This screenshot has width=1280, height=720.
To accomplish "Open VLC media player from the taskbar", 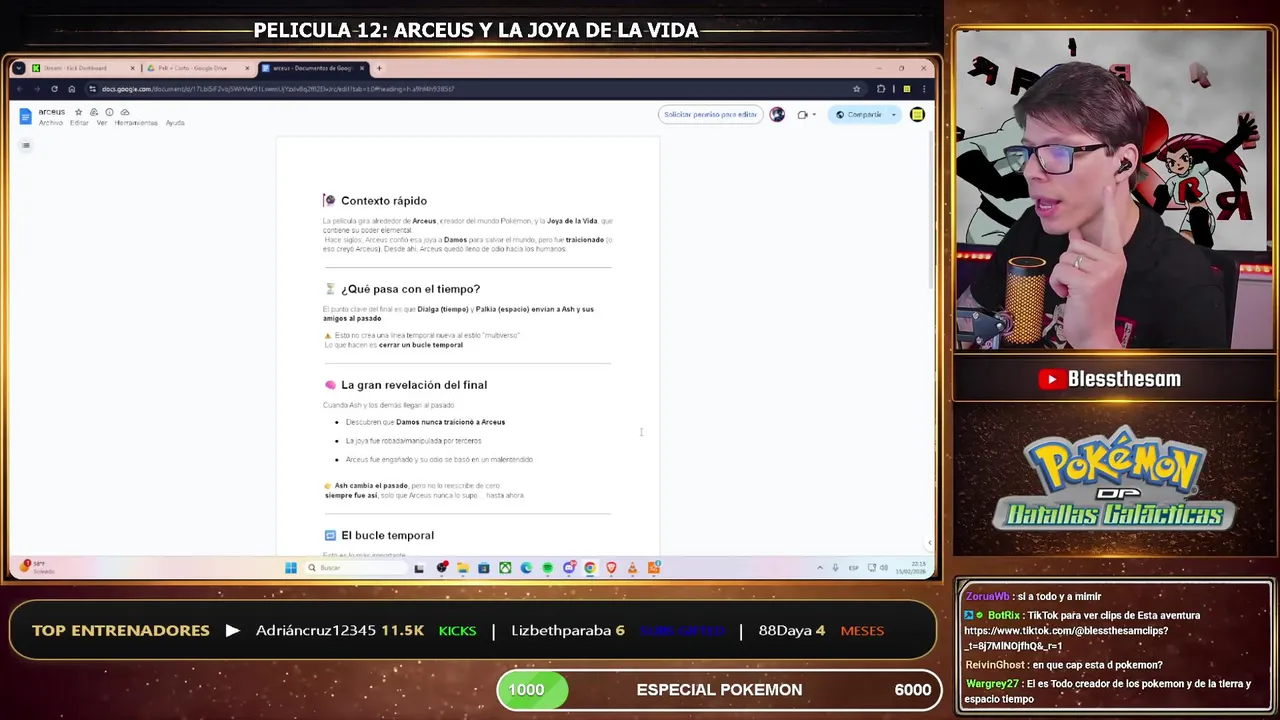I will click(x=632, y=568).
